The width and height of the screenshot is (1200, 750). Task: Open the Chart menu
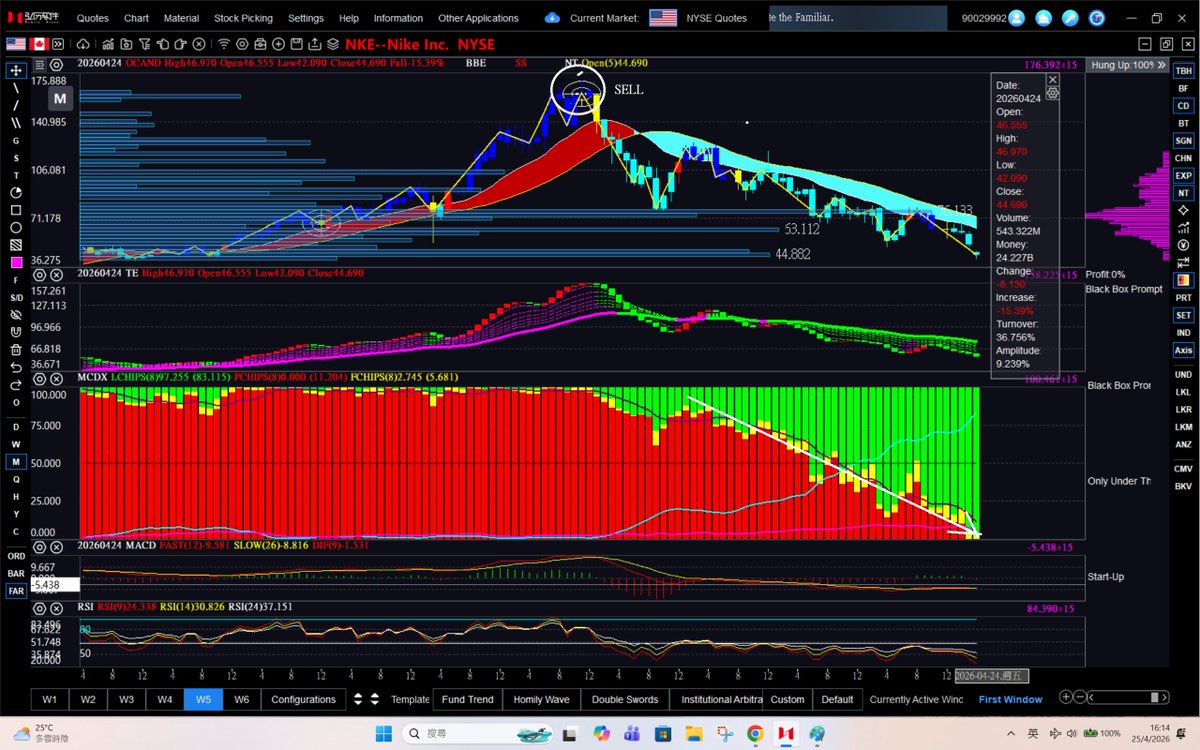click(x=136, y=18)
